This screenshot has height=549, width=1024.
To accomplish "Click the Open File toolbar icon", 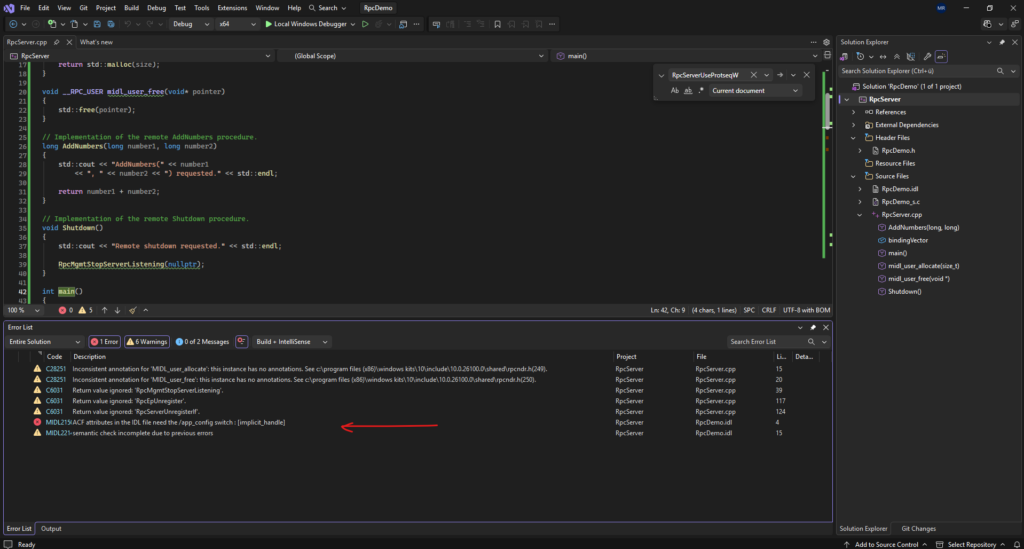I will (74, 24).
